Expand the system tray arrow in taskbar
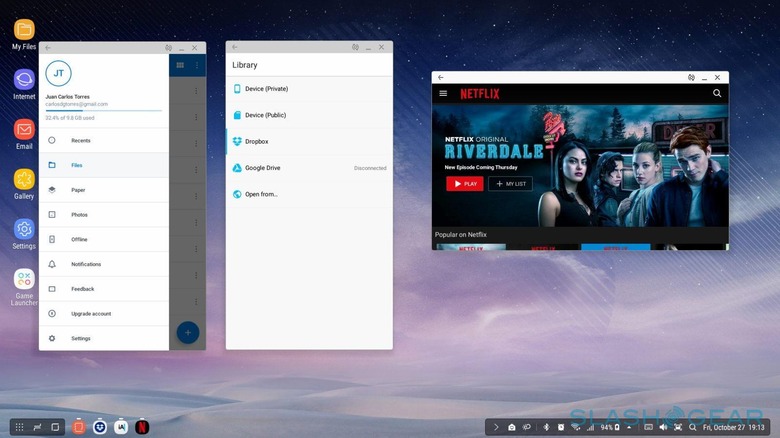 tap(495, 427)
